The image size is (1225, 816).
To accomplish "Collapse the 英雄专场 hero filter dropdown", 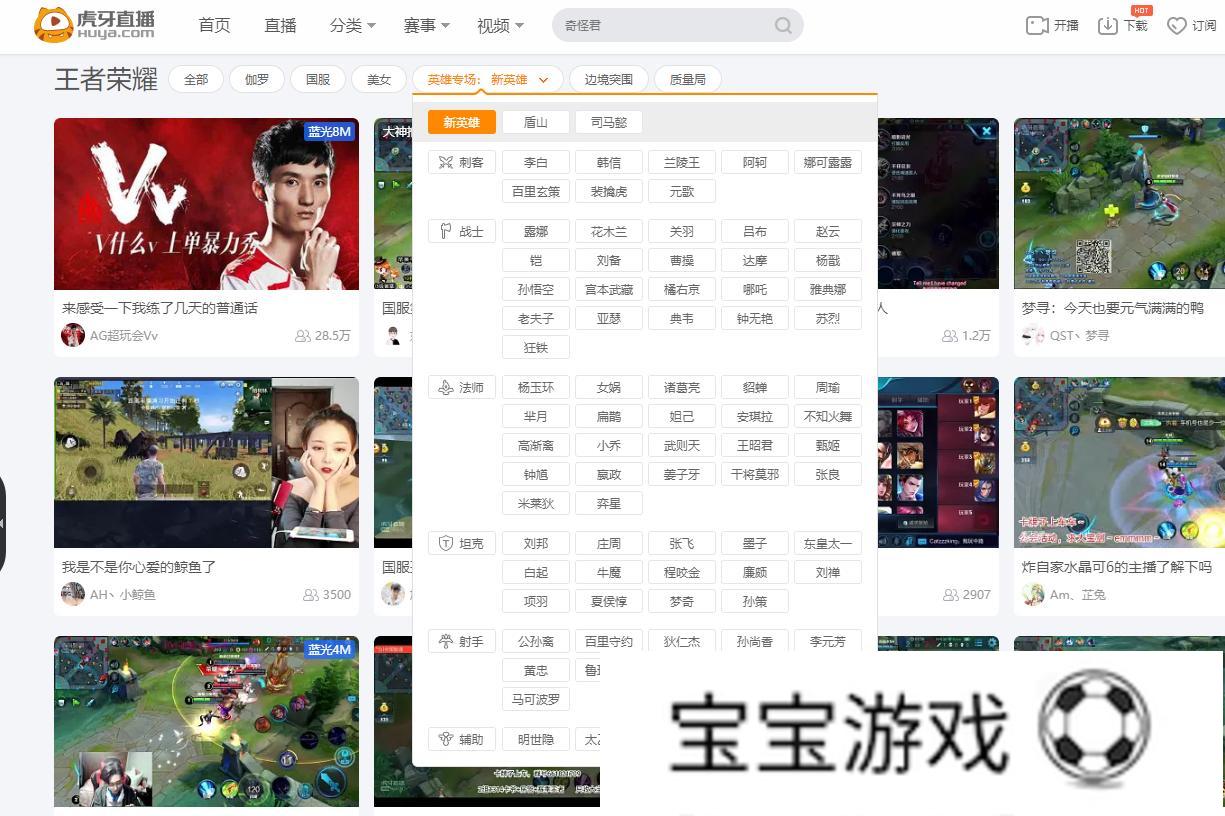I will 488,79.
